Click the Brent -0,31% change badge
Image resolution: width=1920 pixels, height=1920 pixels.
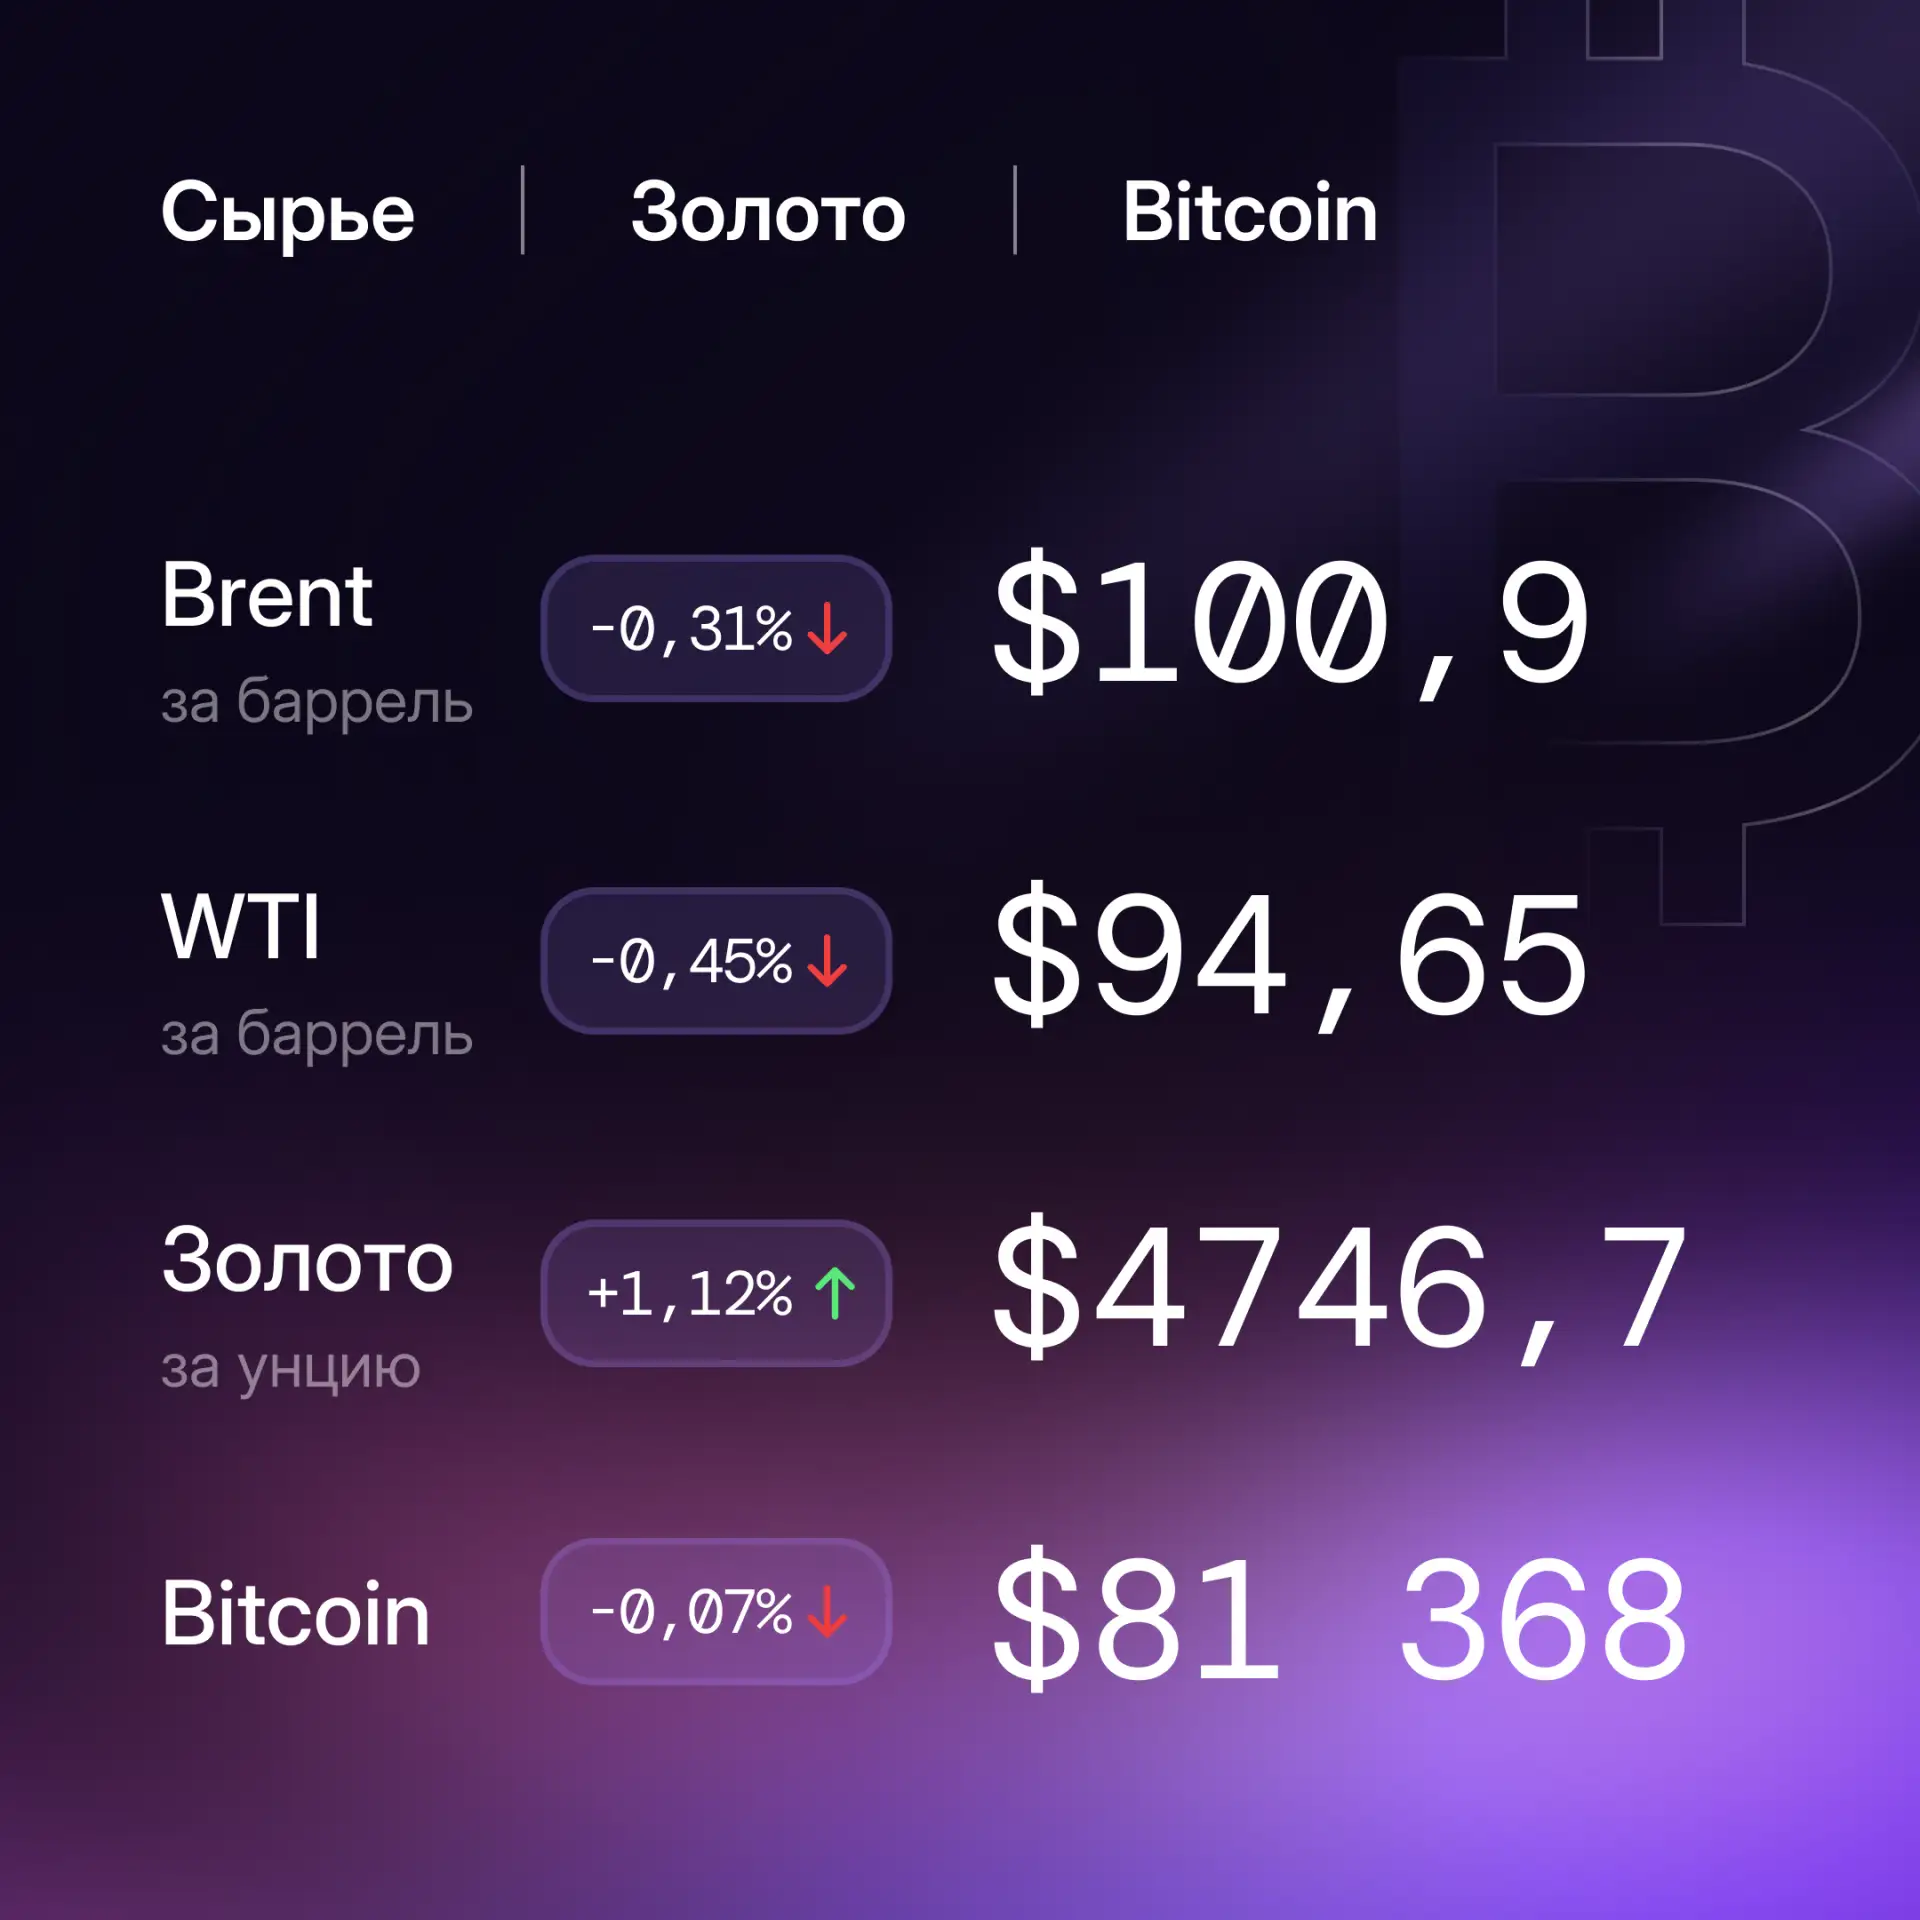(716, 629)
